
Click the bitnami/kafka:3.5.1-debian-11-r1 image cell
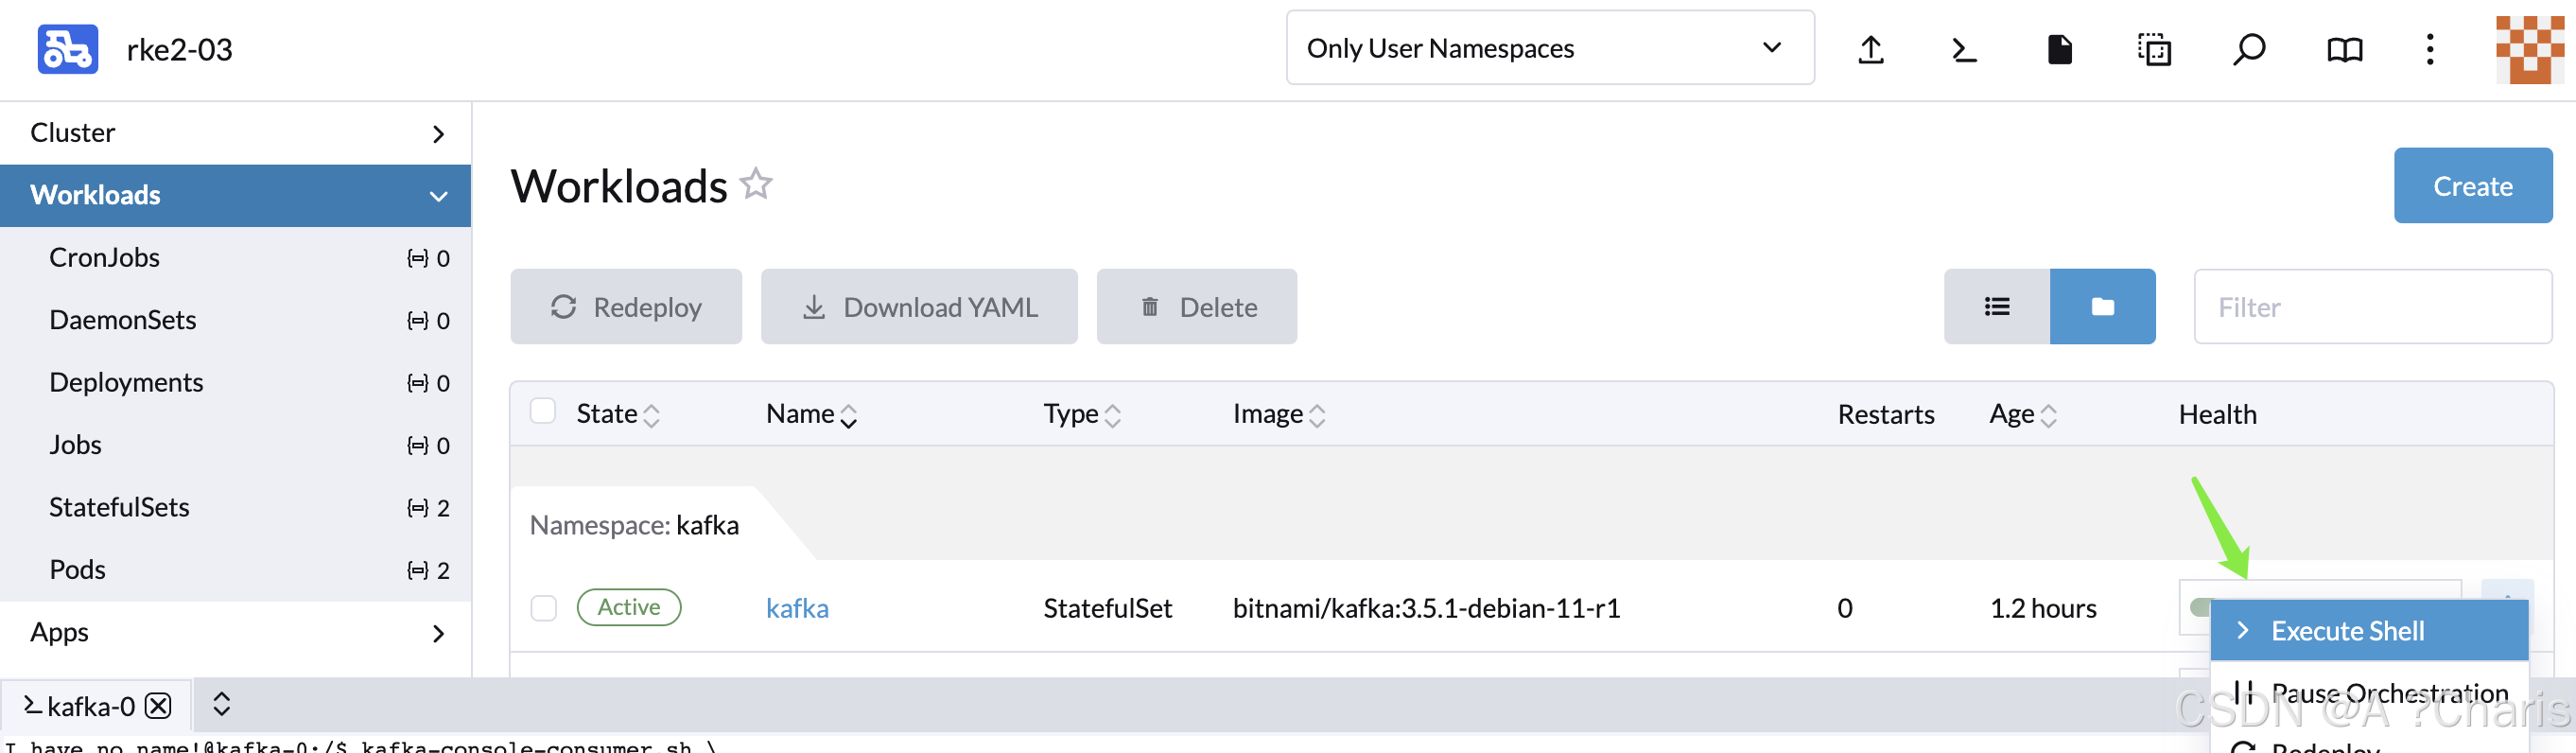(x=1426, y=608)
